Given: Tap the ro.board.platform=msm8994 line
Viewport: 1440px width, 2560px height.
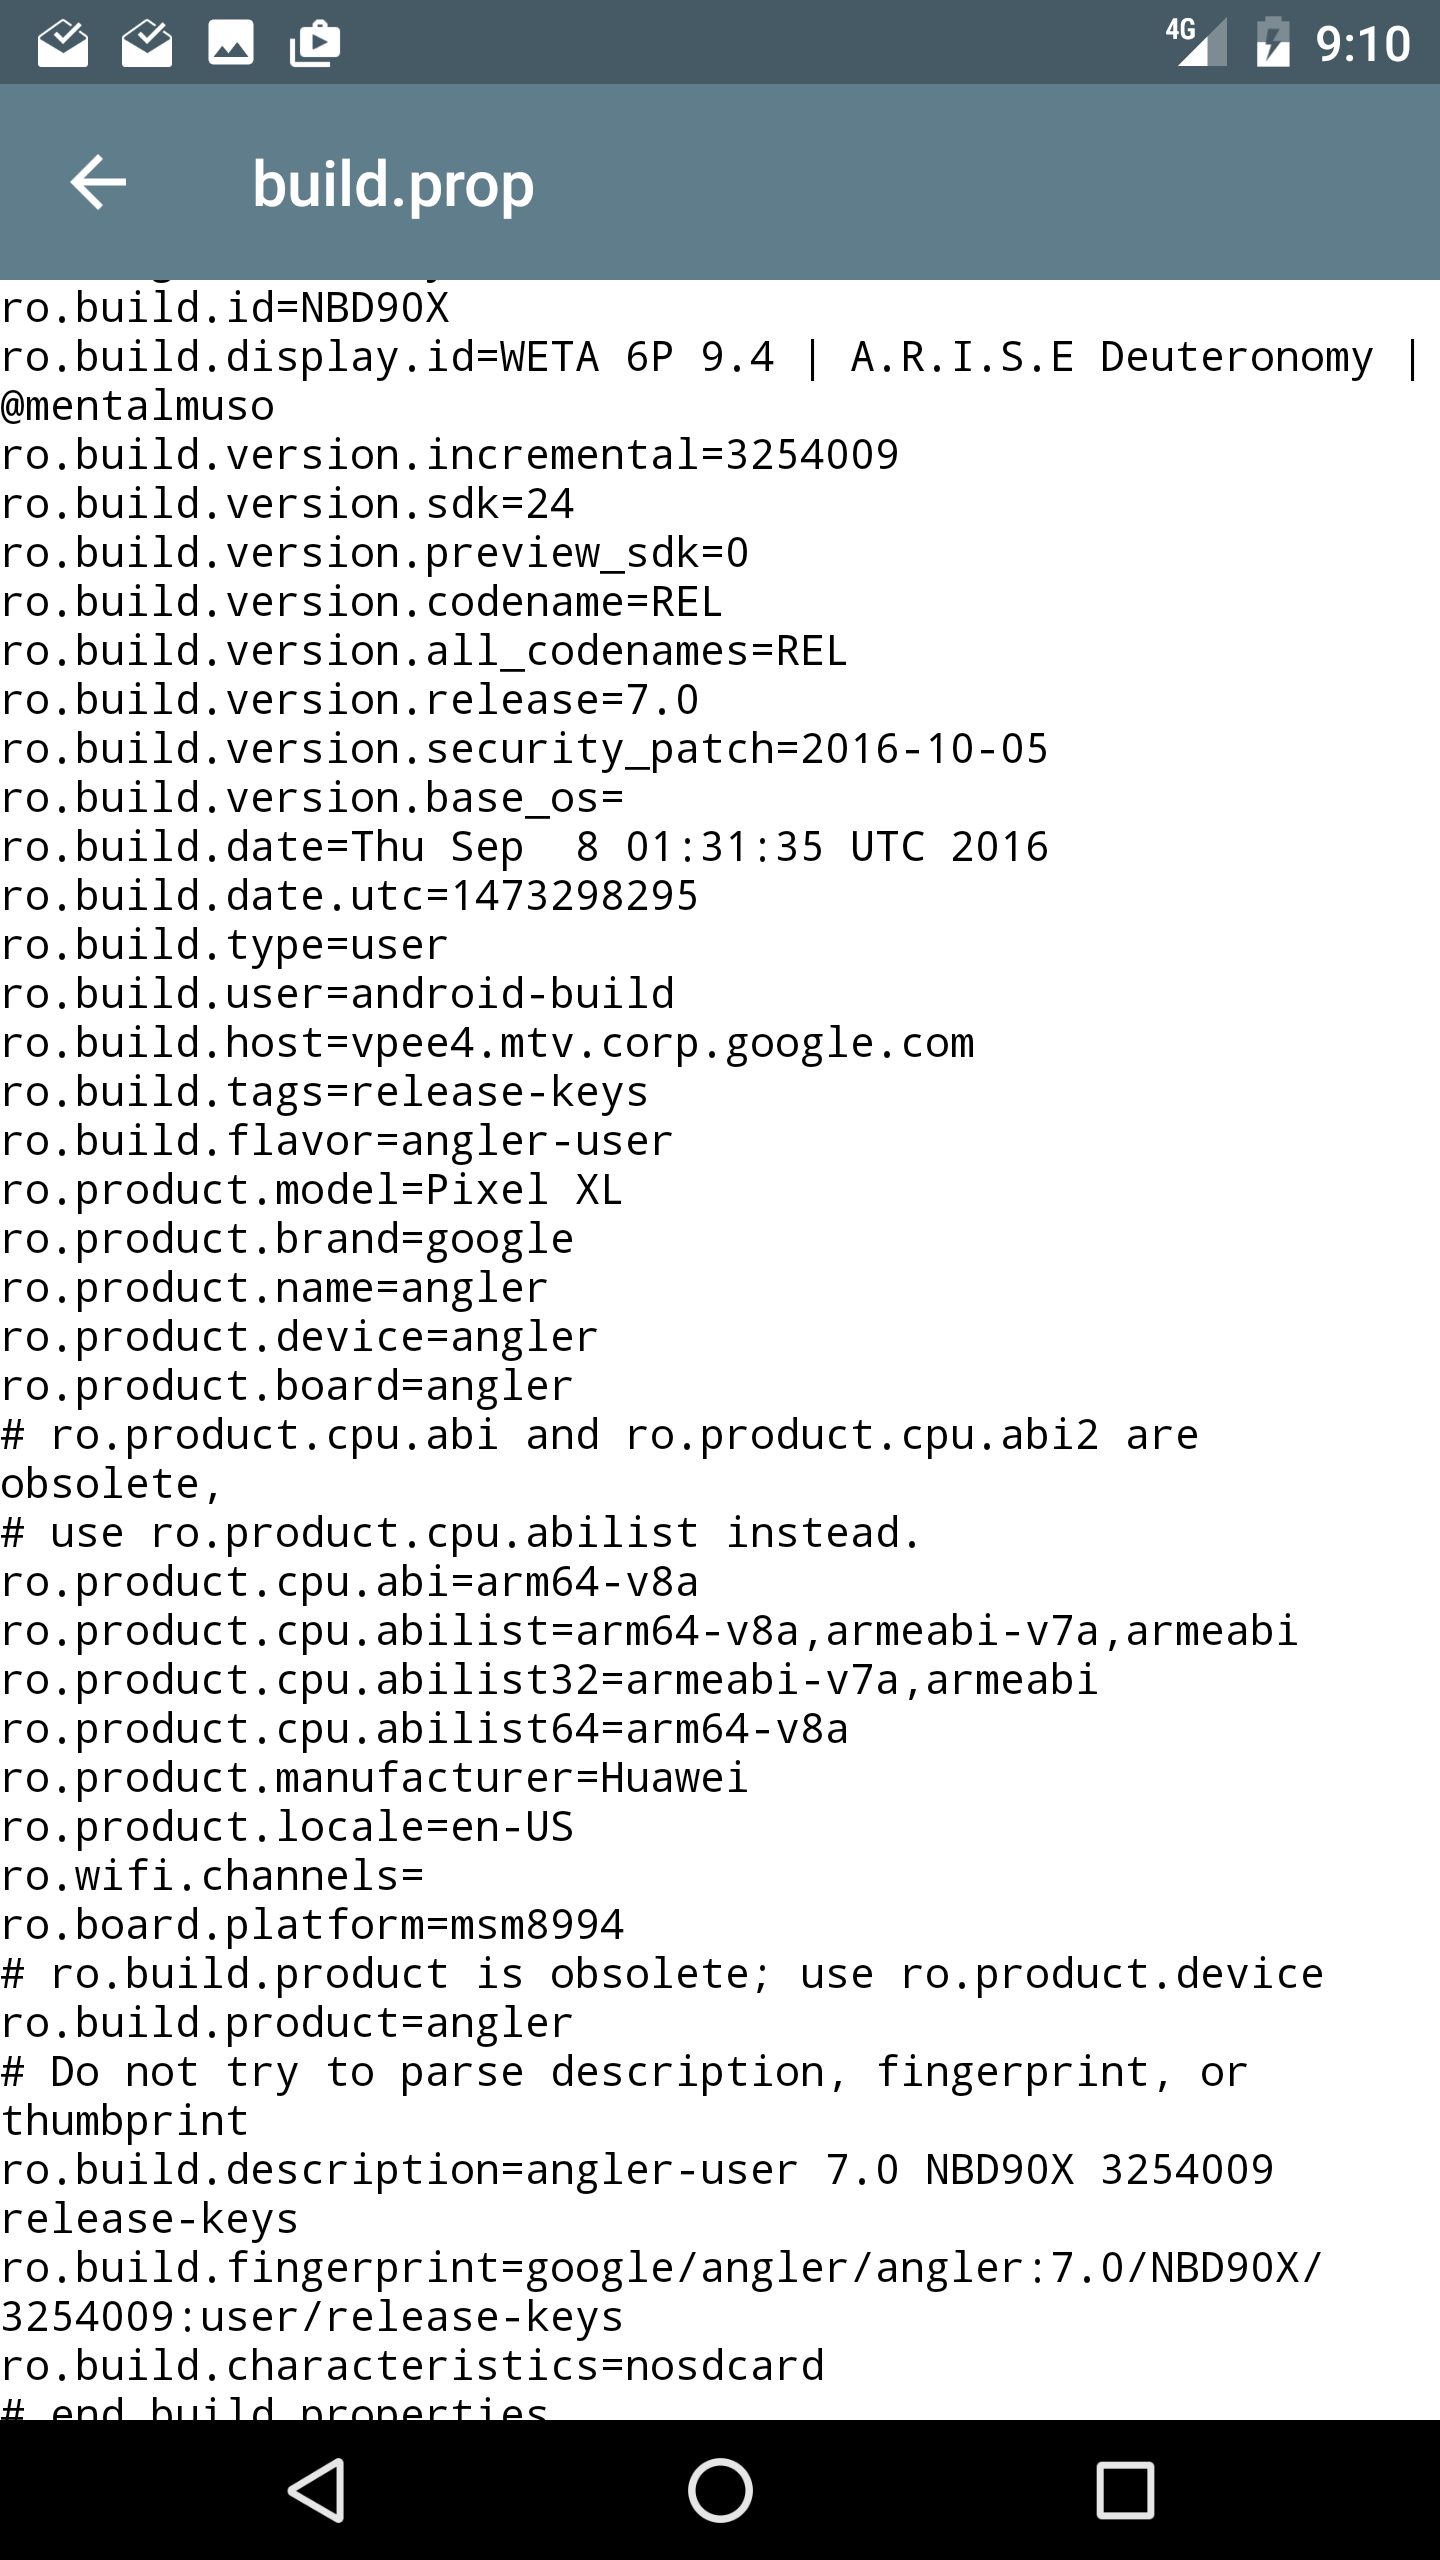Looking at the screenshot, I should coord(312,1925).
